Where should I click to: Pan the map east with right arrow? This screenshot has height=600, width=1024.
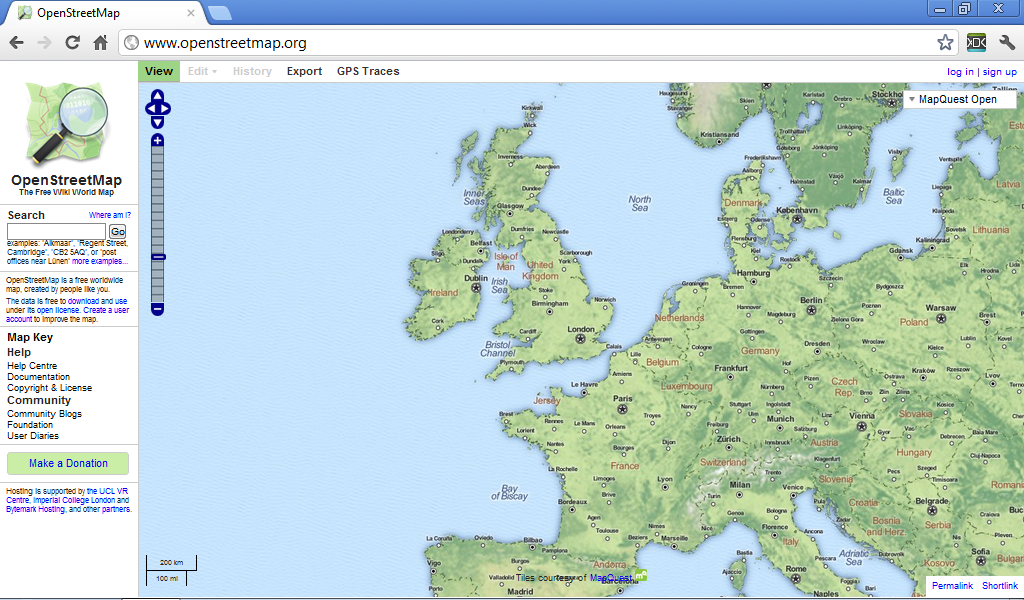pos(165,108)
